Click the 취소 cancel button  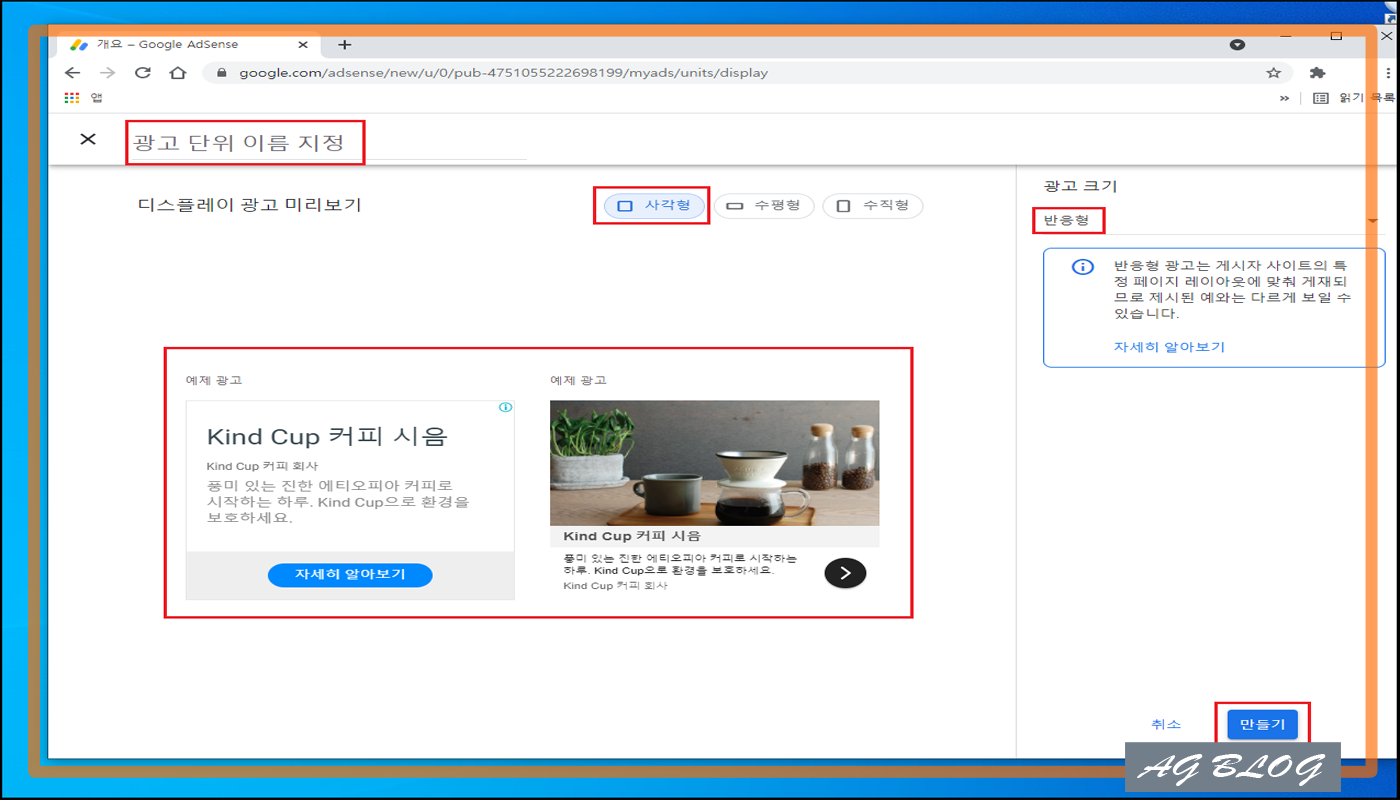[x=1166, y=724]
